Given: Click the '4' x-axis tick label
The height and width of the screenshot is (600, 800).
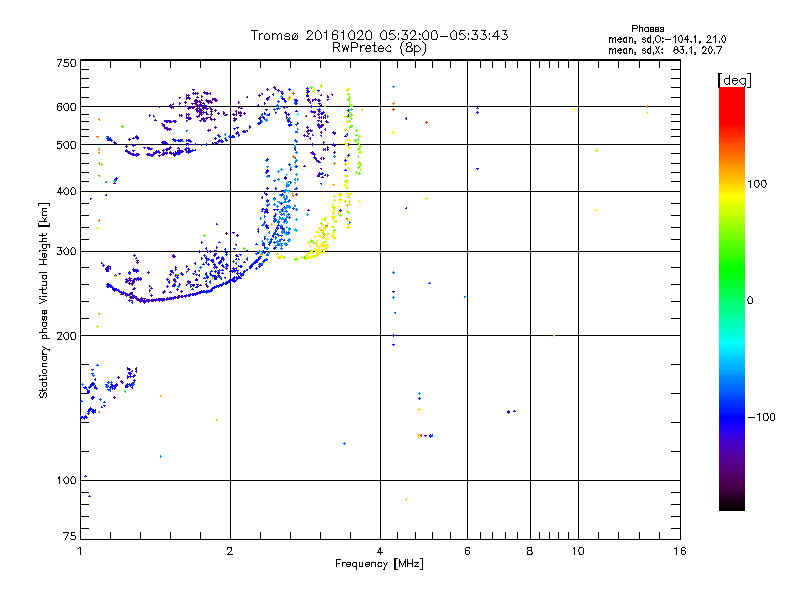Looking at the screenshot, I should (380, 551).
